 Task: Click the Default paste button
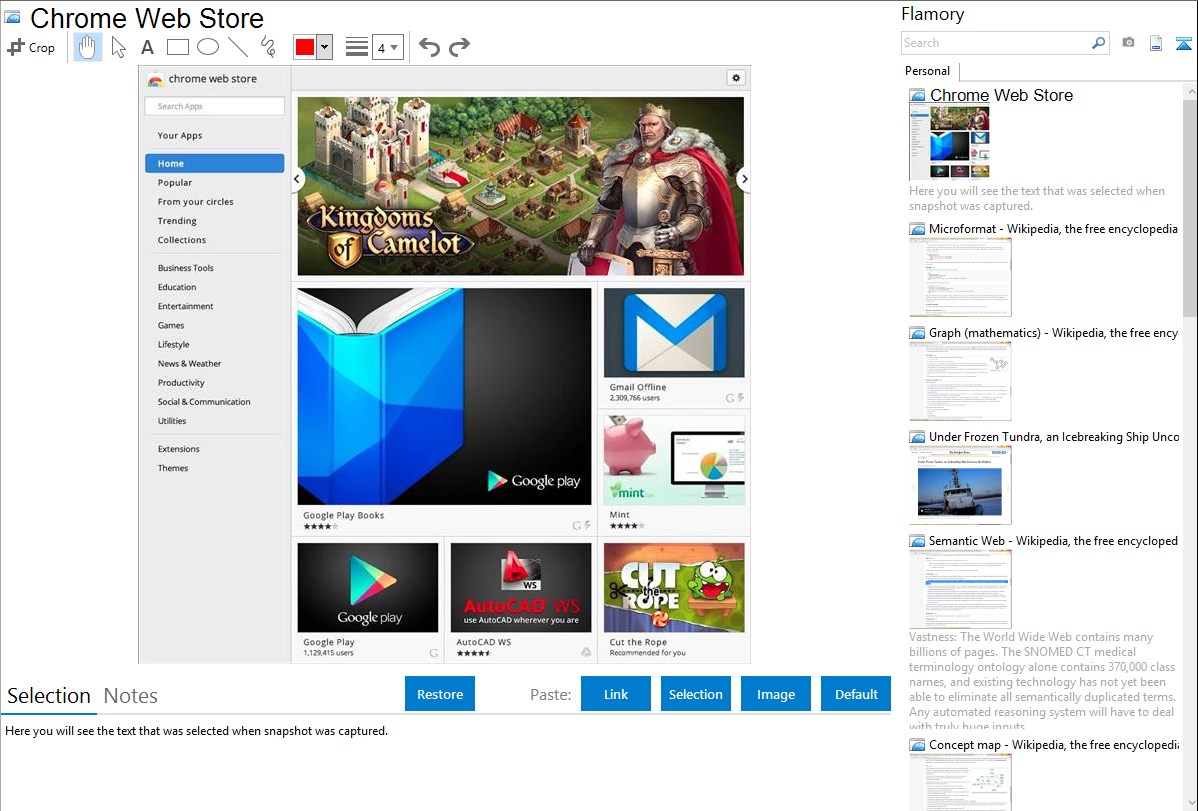(x=856, y=694)
